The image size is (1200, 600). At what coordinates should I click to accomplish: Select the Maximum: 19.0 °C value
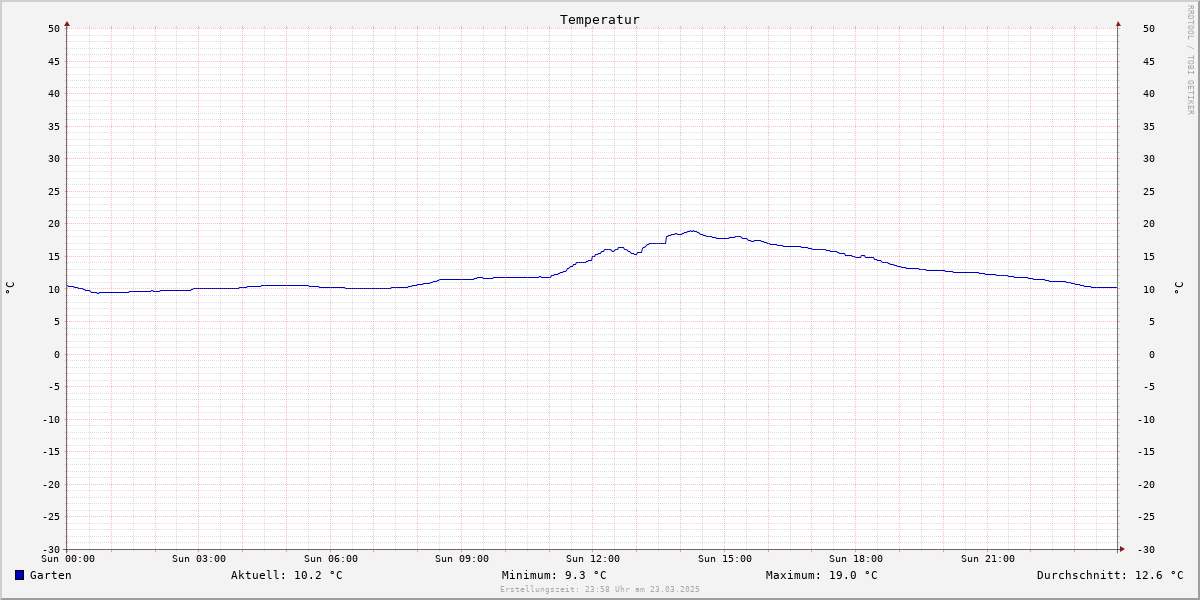[x=822, y=575]
